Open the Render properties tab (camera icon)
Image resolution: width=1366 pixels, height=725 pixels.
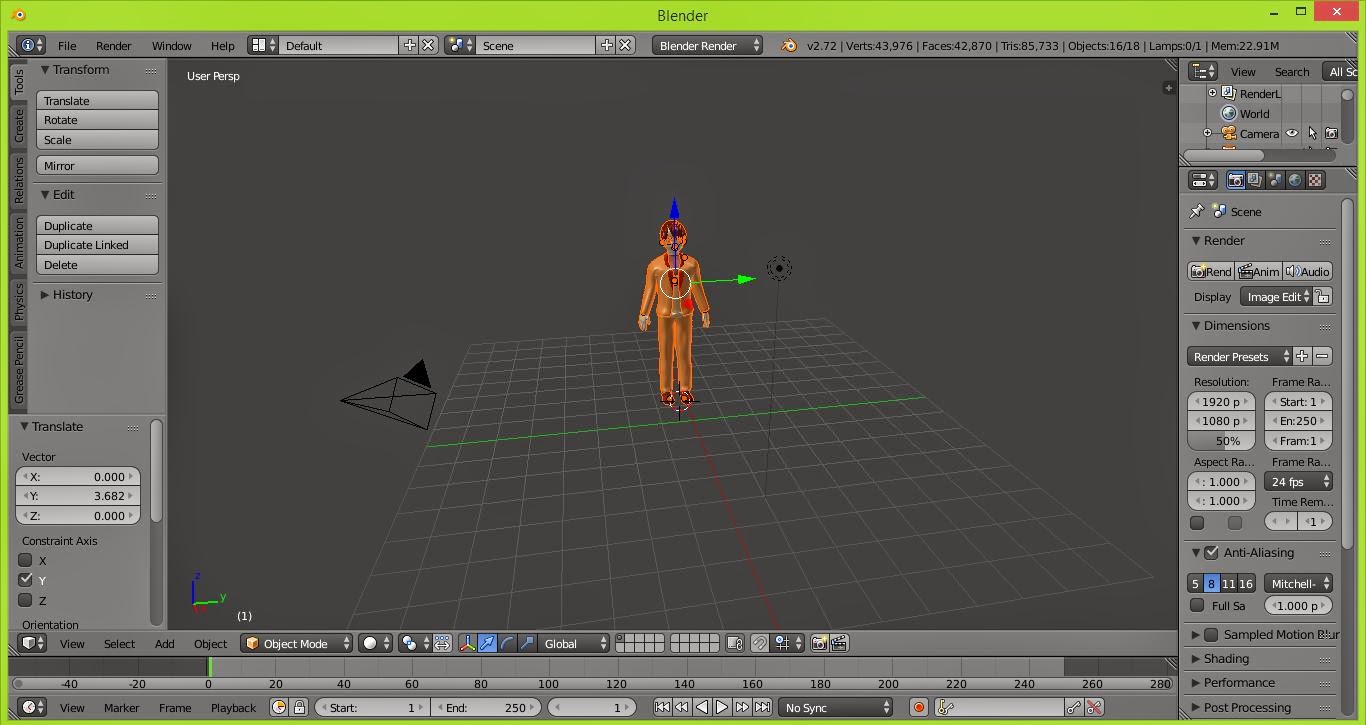[1236, 179]
